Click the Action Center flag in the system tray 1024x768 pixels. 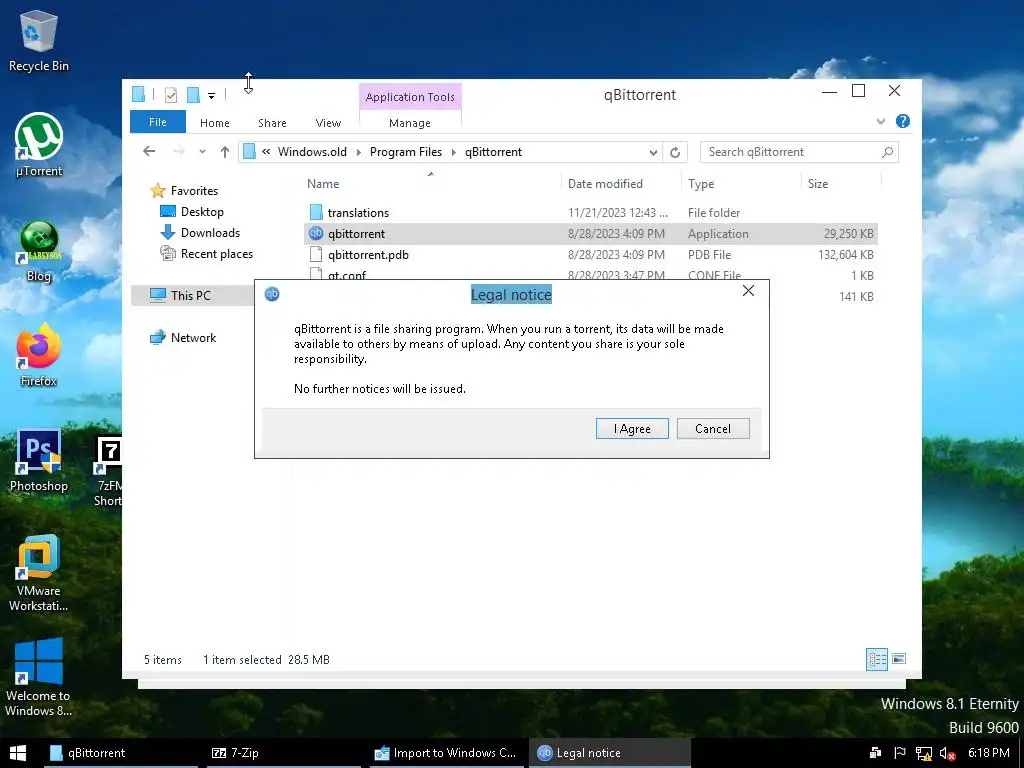pos(899,753)
